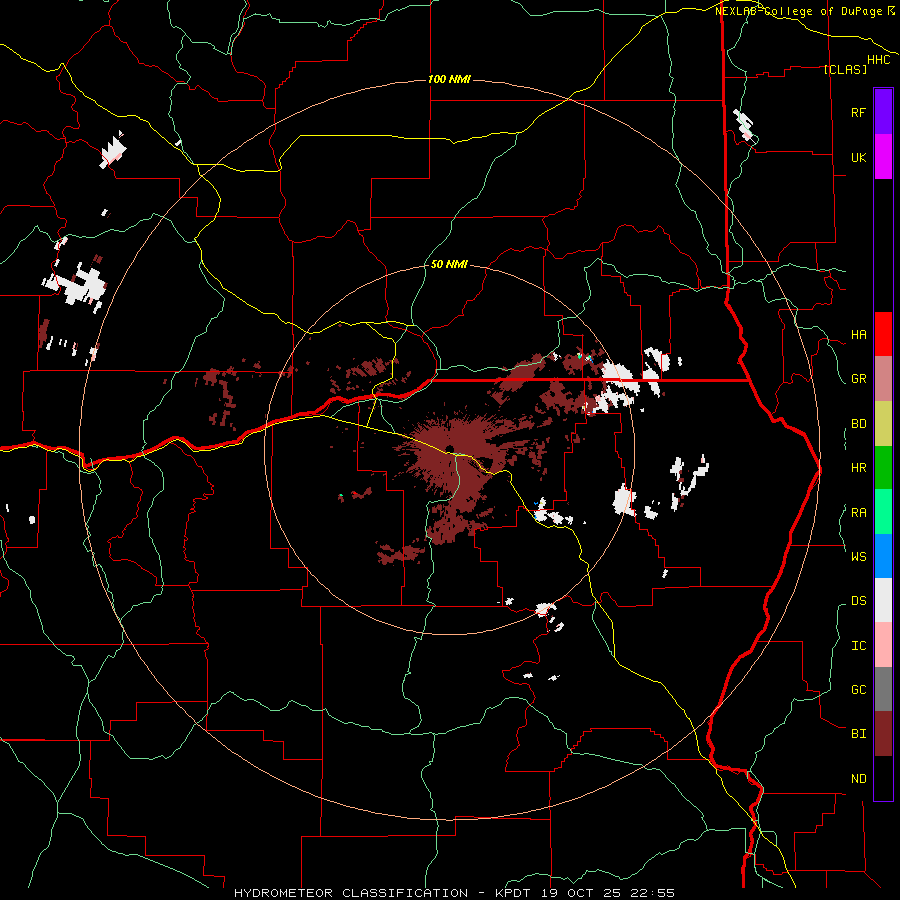The width and height of the screenshot is (900, 900).
Task: Pick the RA bright-green legend swatch
Action: point(883,512)
